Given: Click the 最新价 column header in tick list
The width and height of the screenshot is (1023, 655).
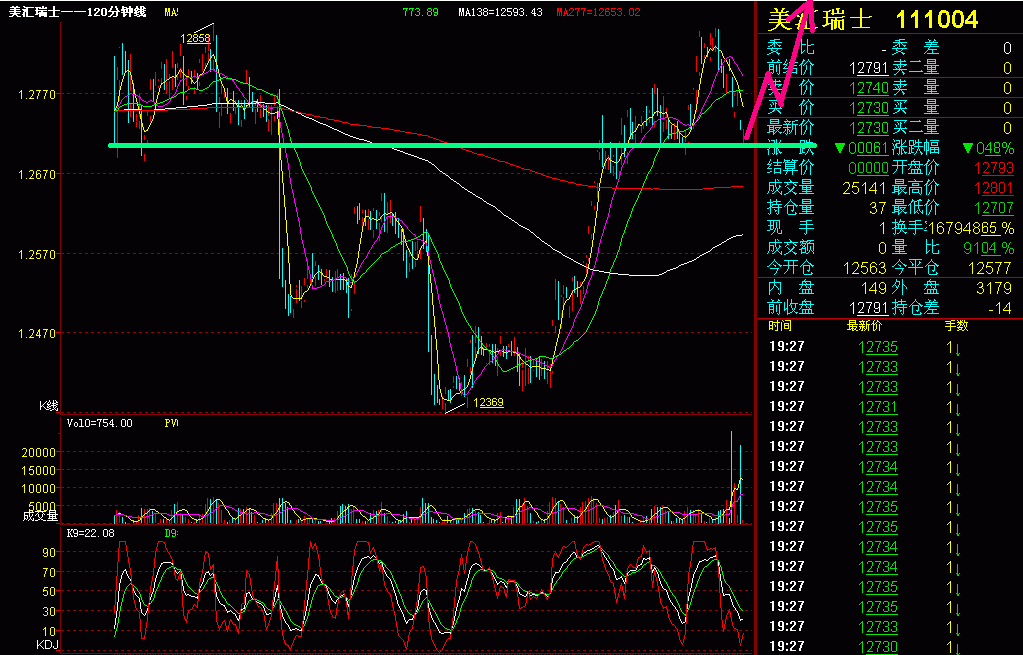Looking at the screenshot, I should 864,326.
